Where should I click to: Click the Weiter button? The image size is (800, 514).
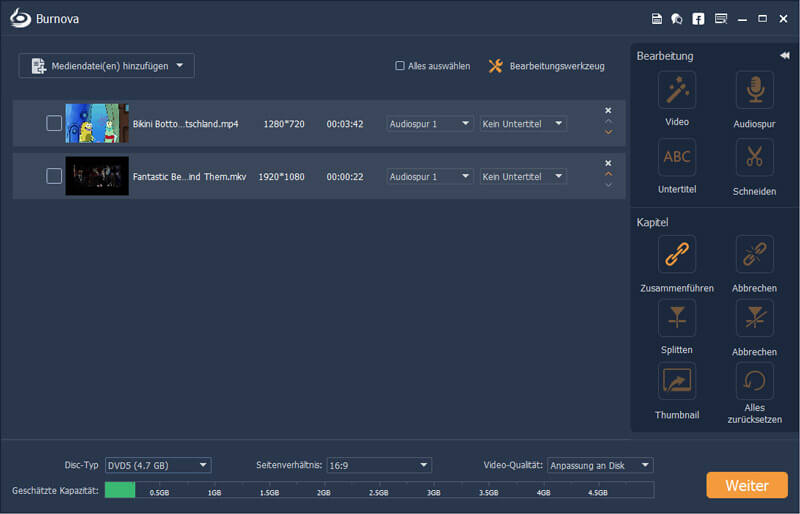coord(747,485)
